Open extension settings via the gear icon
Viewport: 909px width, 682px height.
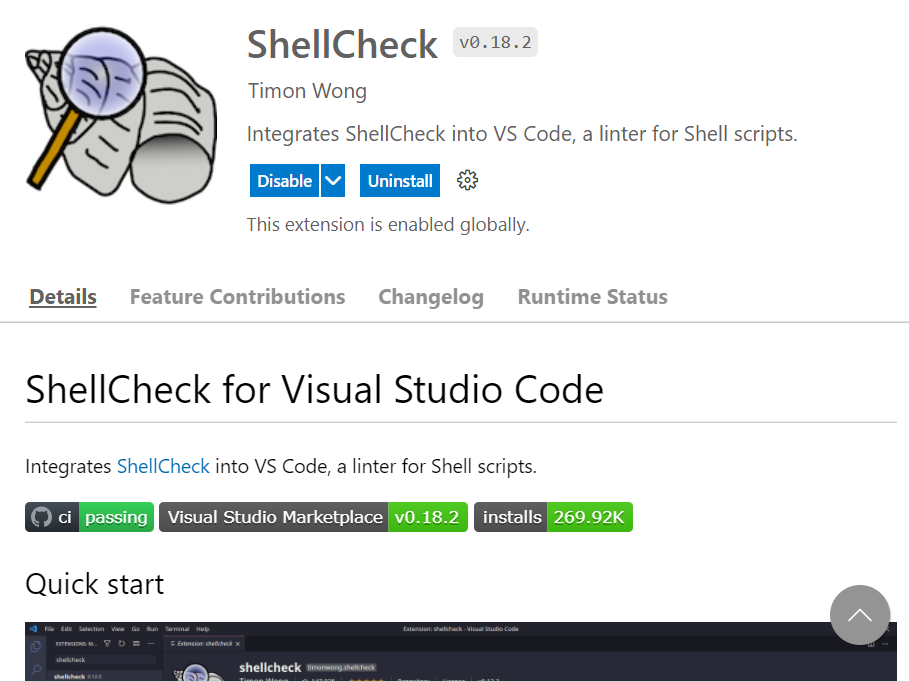466,180
